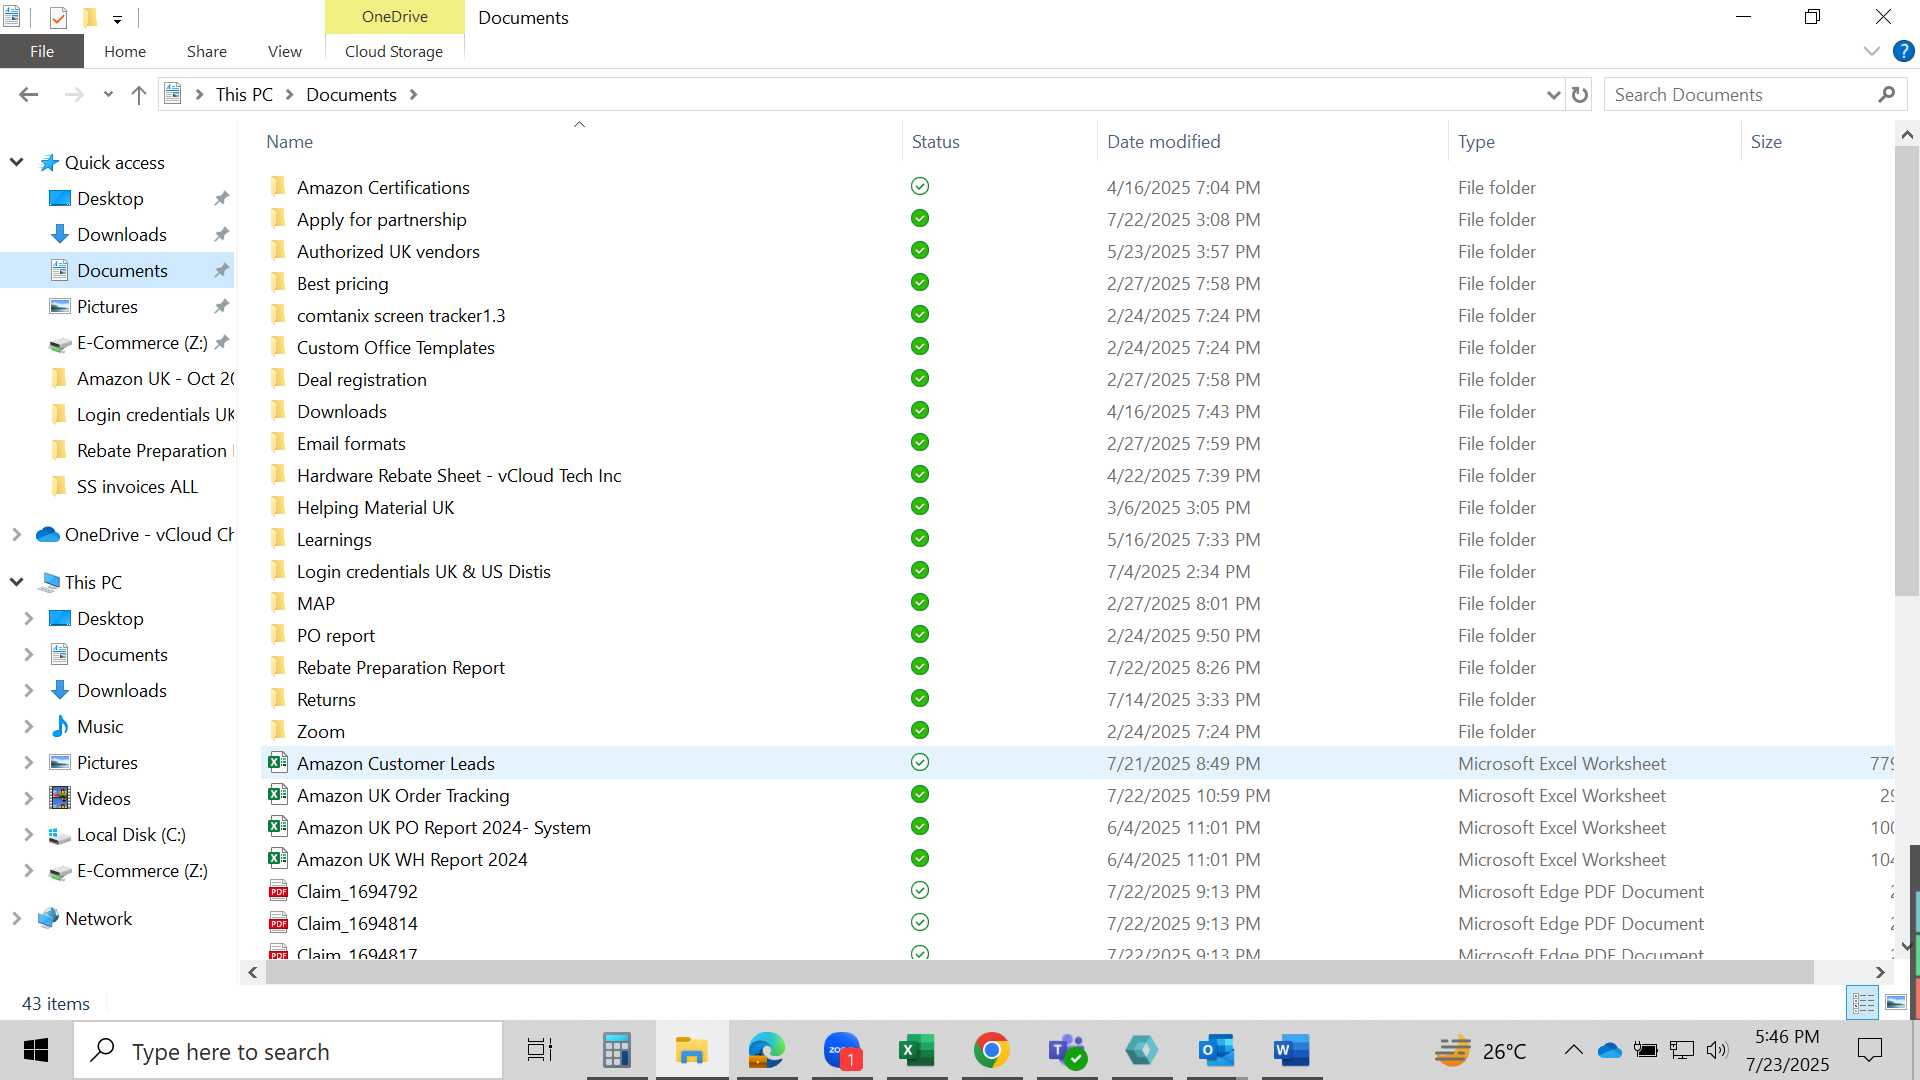Expand the Network tree node
Screen dimensions: 1920x1080
[x=17, y=918]
